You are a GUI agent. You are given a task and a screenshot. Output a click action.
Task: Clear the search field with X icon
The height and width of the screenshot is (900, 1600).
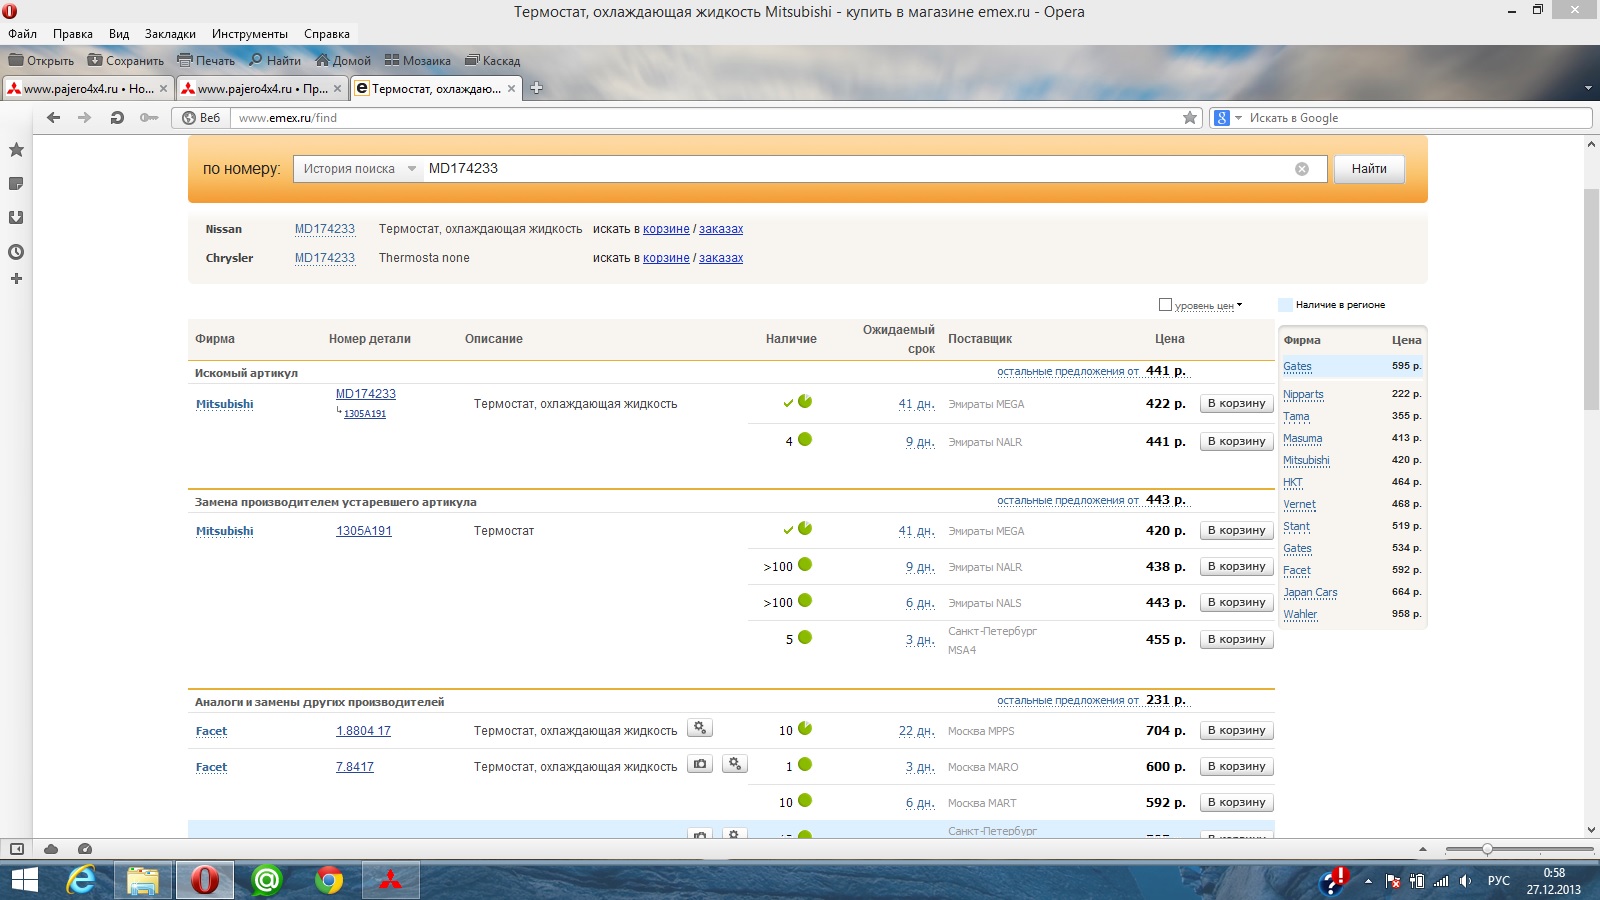click(x=1301, y=169)
